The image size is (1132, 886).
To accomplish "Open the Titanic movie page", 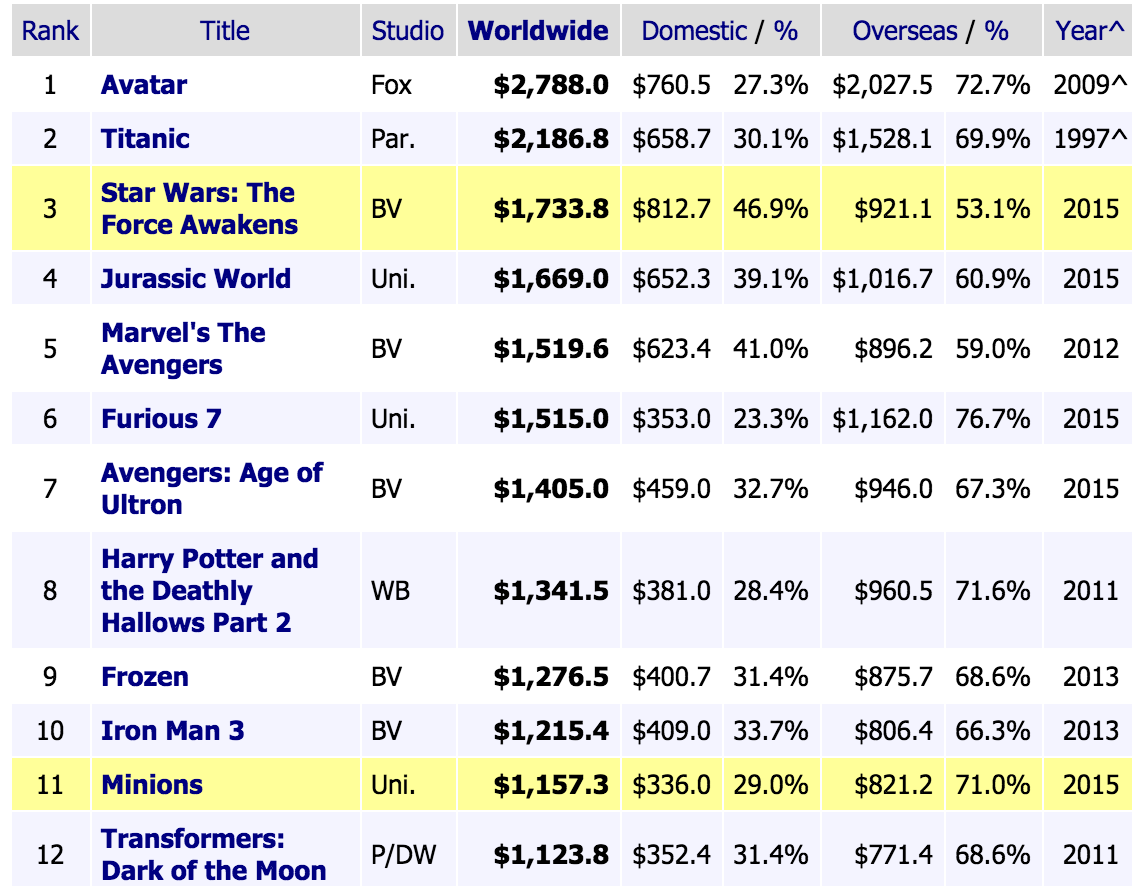I will tap(145, 139).
